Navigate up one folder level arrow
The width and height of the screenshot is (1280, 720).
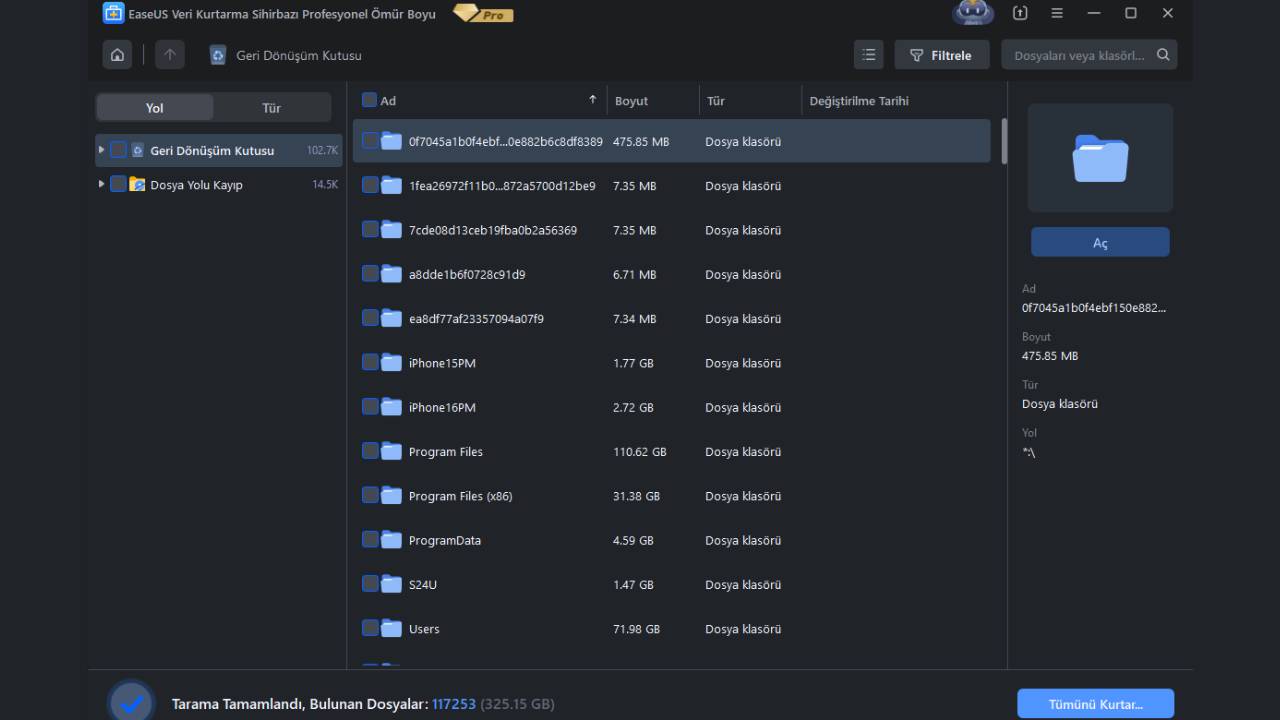pyautogui.click(x=169, y=55)
